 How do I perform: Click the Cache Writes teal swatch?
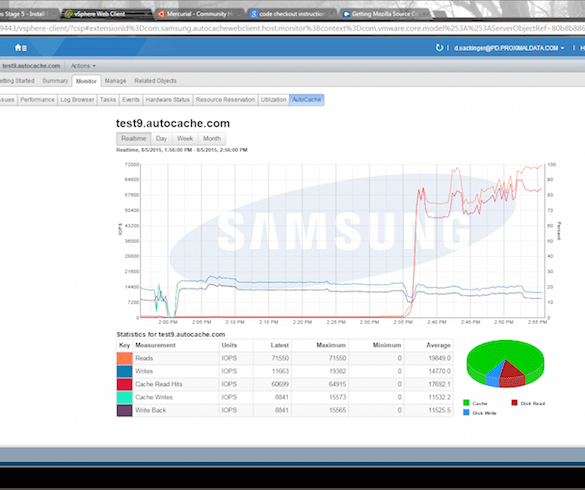tap(124, 397)
